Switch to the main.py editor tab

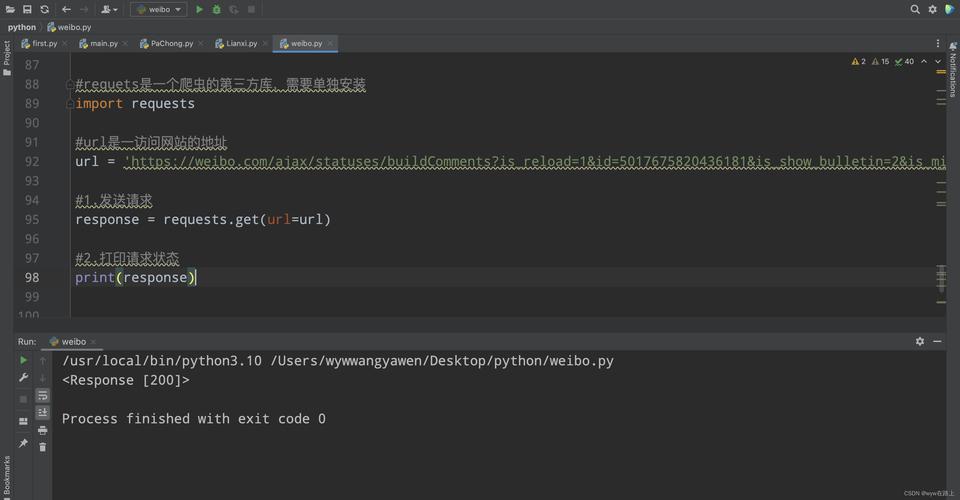coord(103,43)
